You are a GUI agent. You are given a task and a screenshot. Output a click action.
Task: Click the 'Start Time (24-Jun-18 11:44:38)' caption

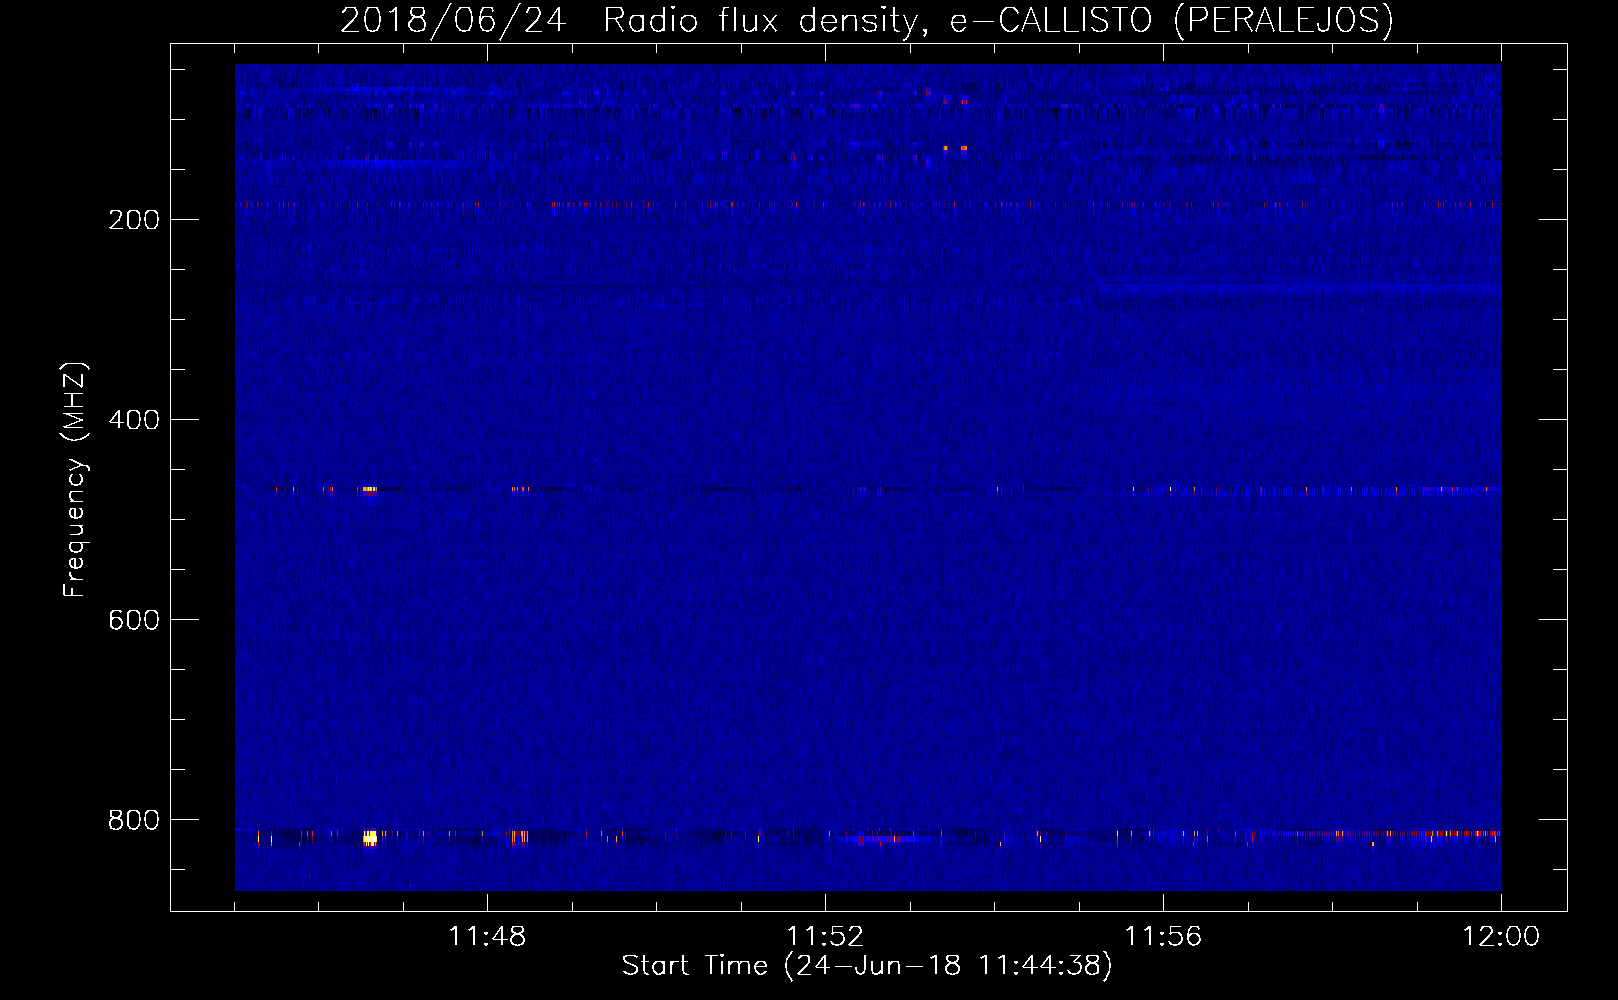(867, 966)
